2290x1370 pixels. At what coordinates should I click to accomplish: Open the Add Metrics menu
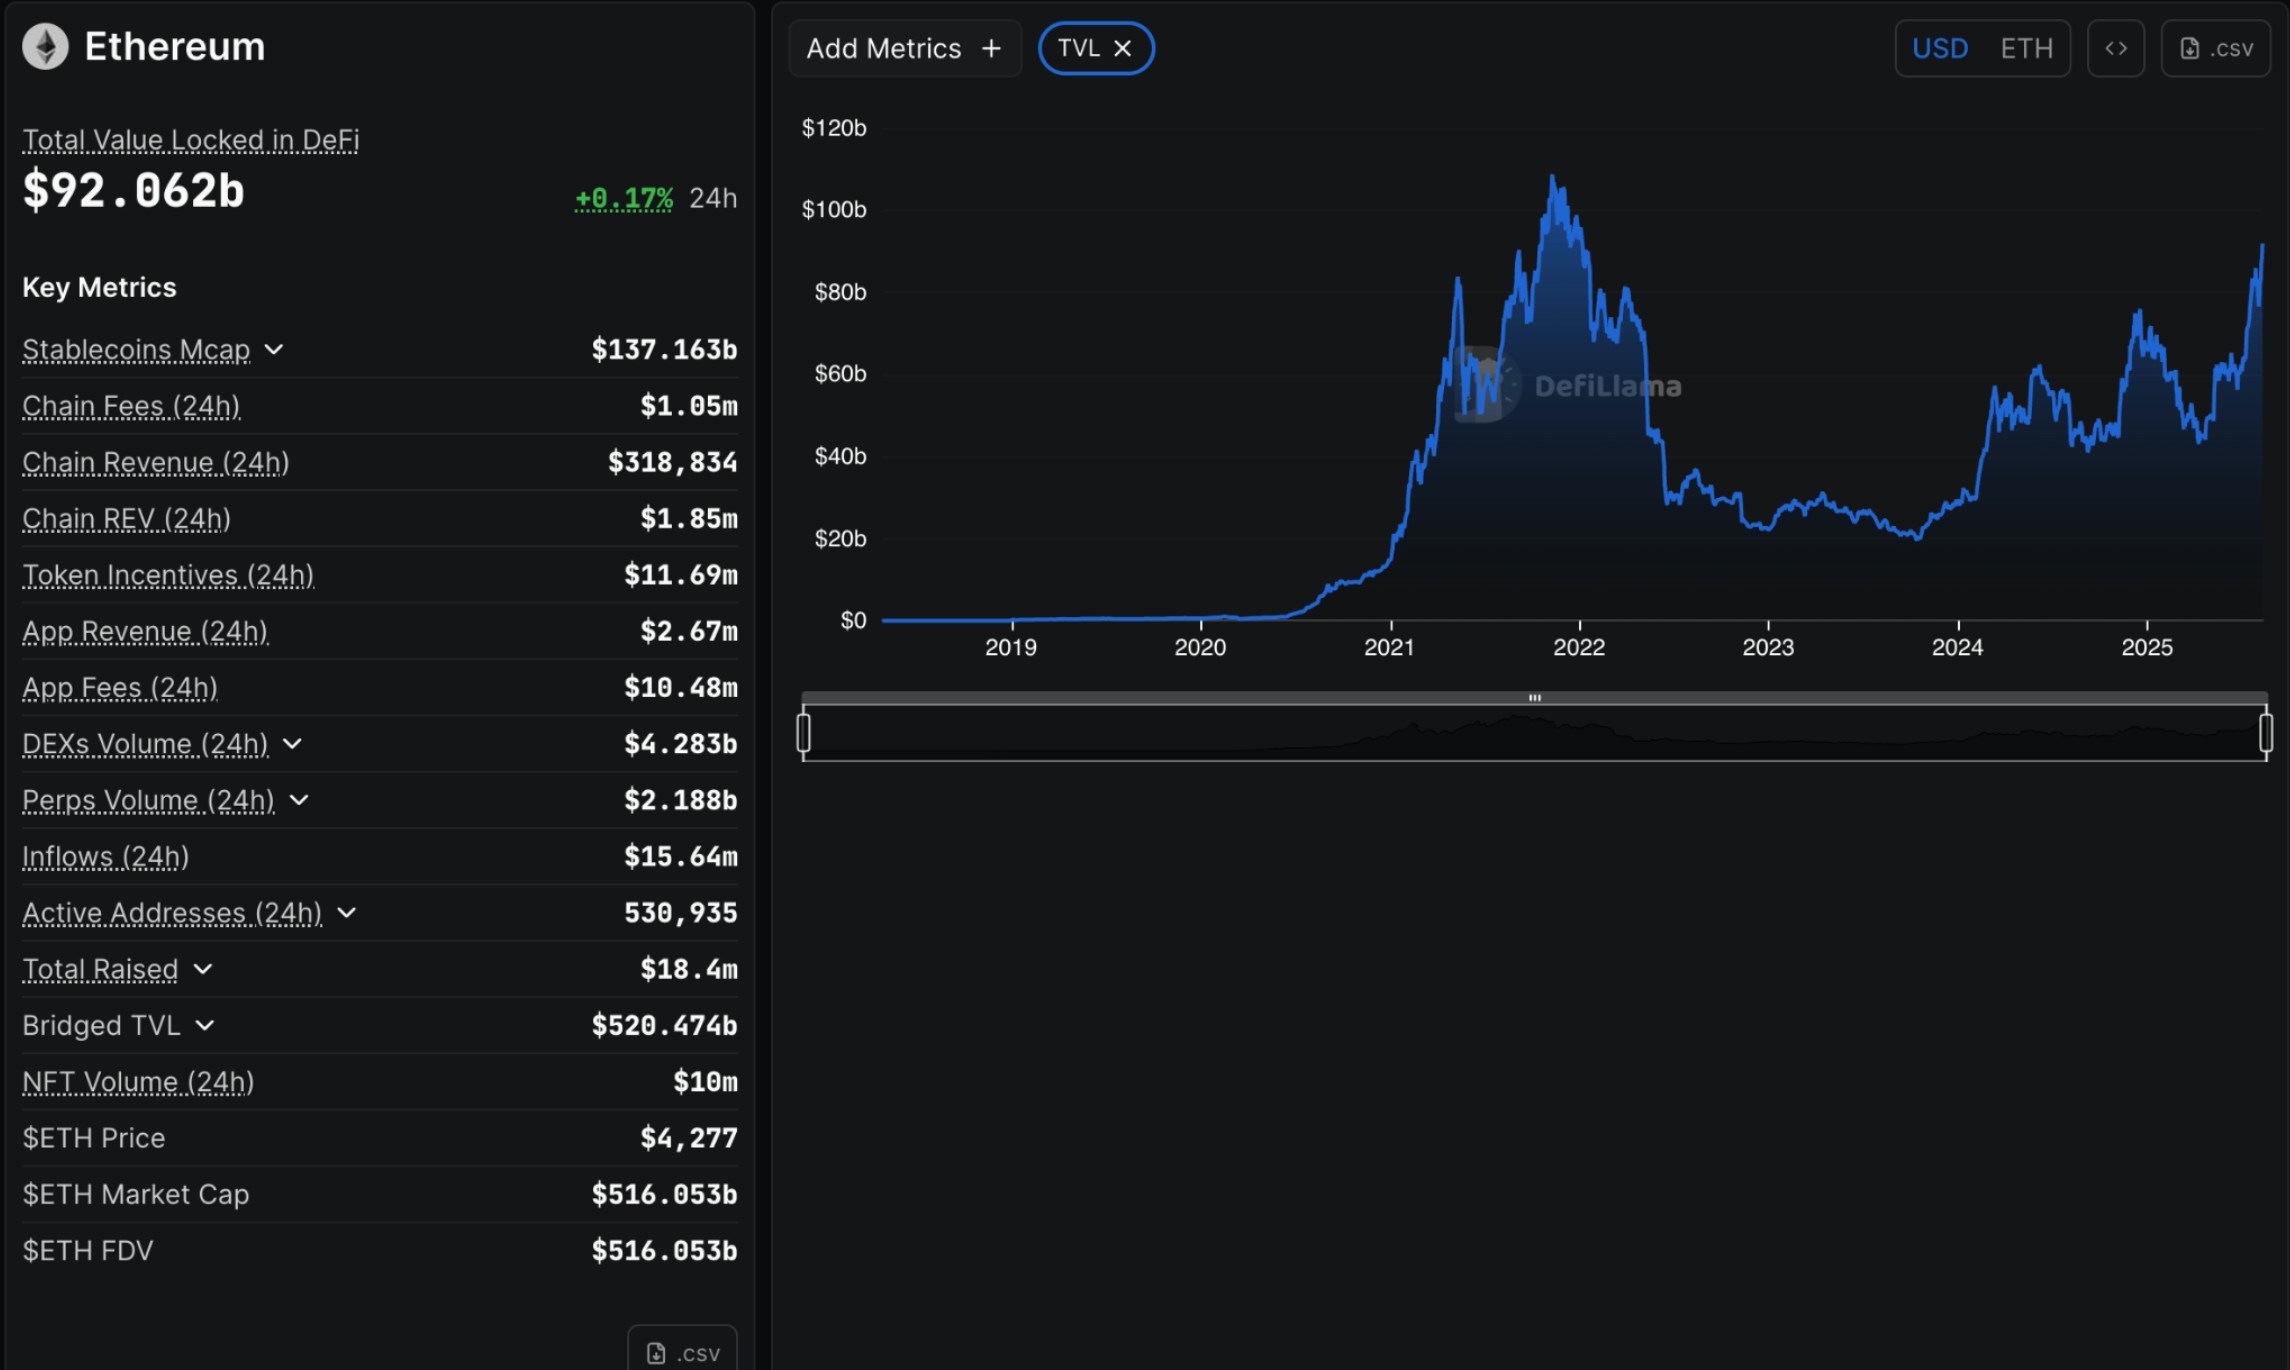884,48
